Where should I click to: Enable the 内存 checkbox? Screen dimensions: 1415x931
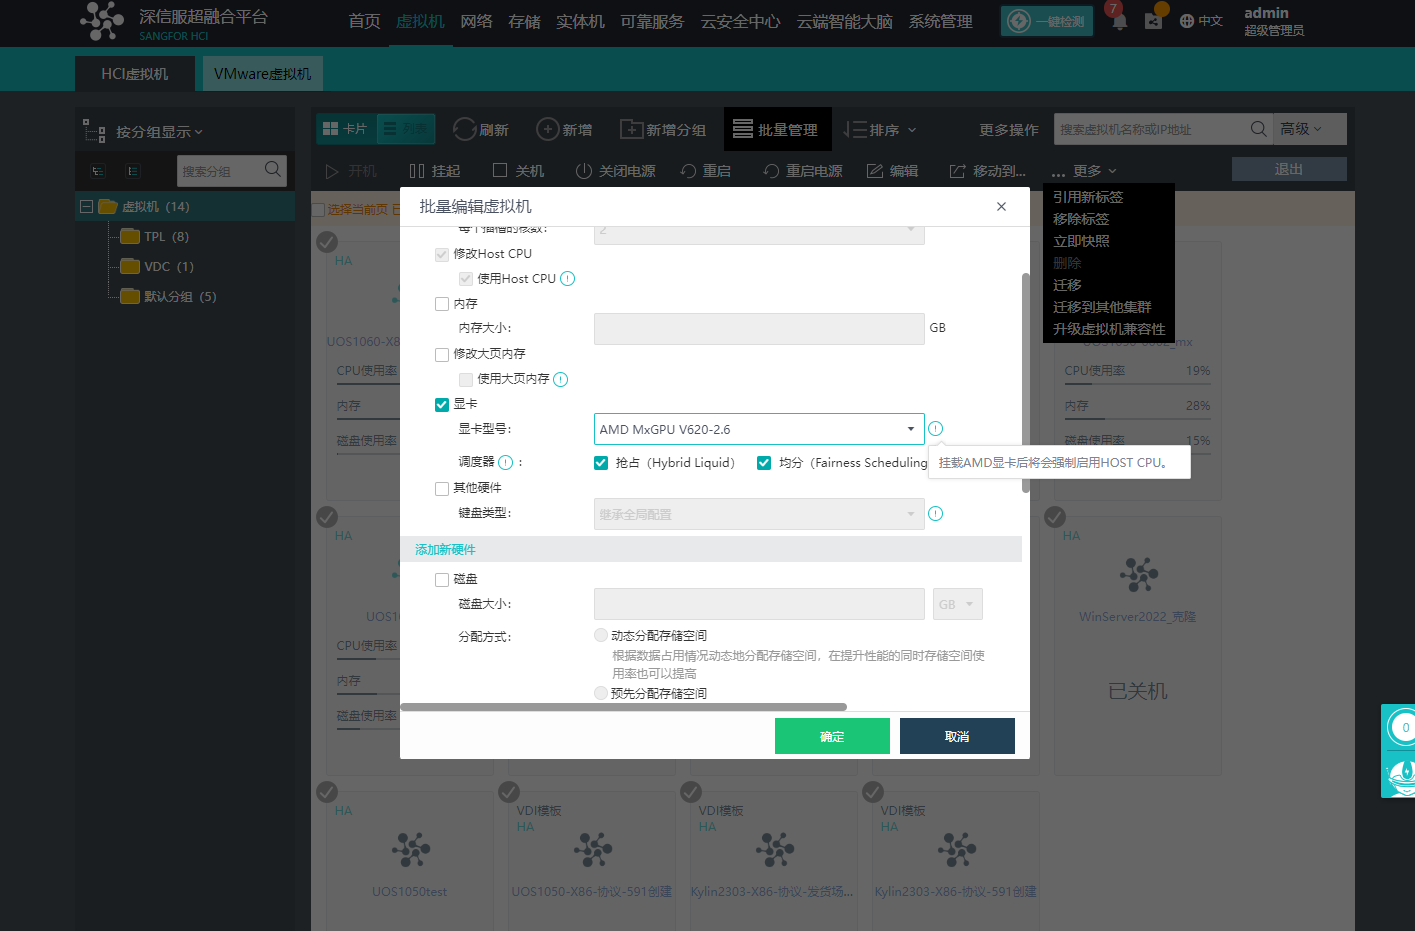pos(442,304)
